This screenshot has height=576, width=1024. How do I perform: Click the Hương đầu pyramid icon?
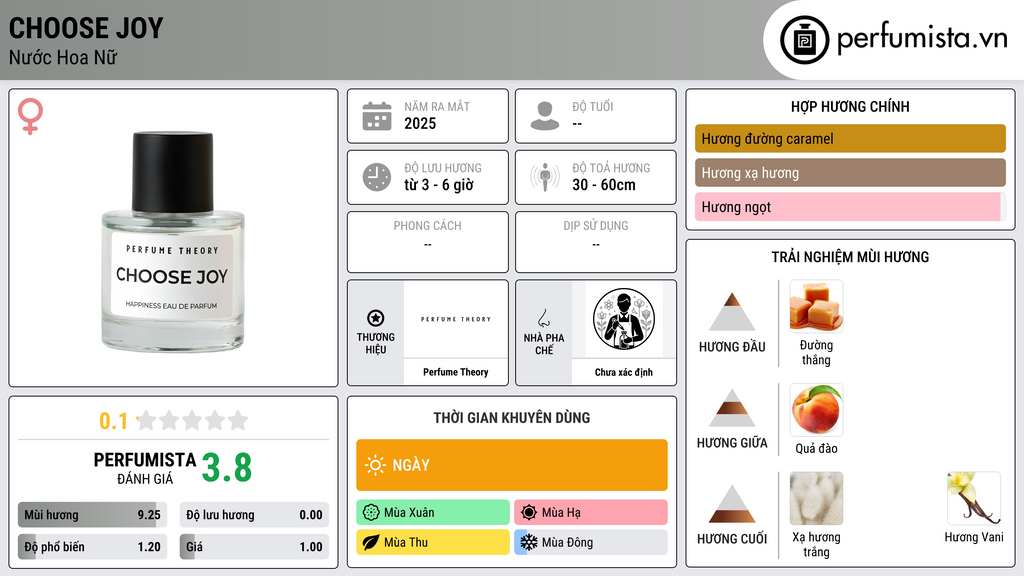coord(732,312)
